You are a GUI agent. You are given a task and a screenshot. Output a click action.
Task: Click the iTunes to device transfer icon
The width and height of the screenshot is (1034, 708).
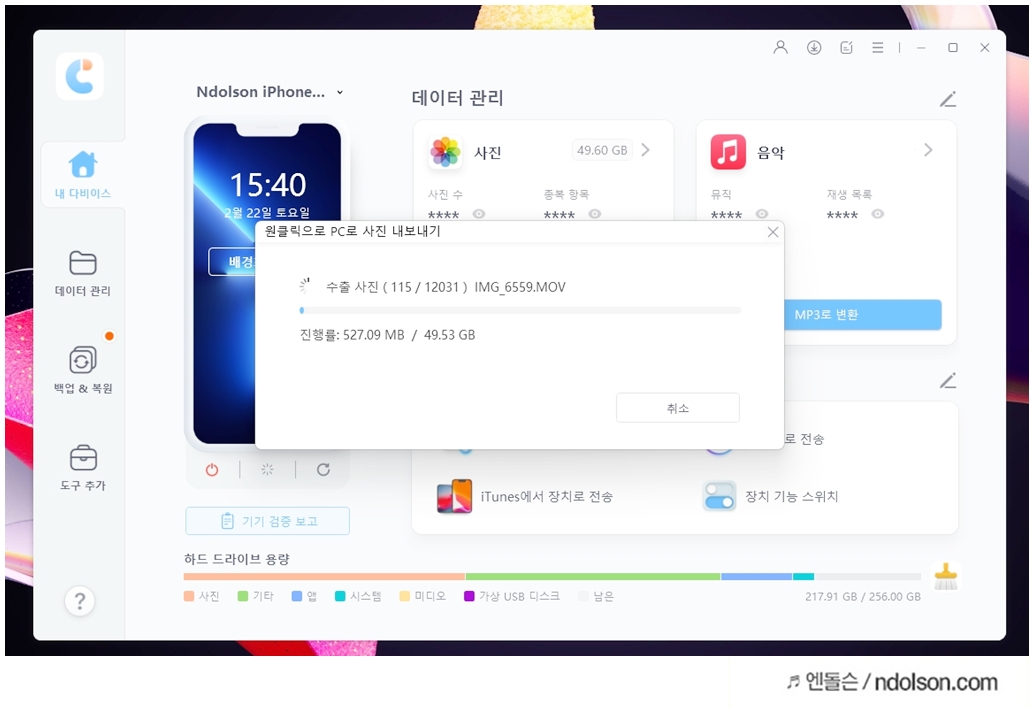(454, 496)
